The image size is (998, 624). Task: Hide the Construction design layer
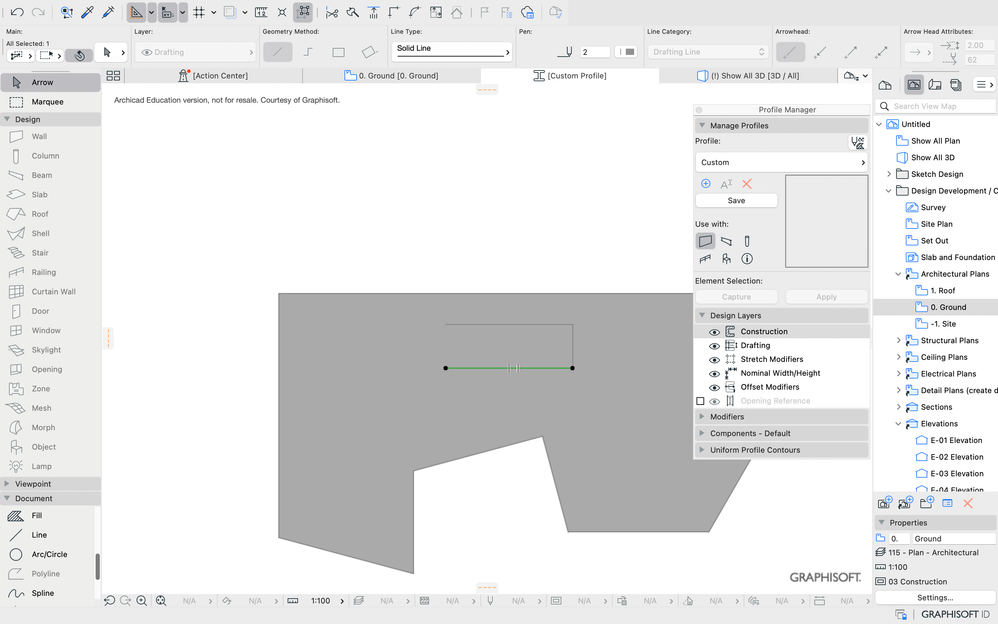click(714, 332)
